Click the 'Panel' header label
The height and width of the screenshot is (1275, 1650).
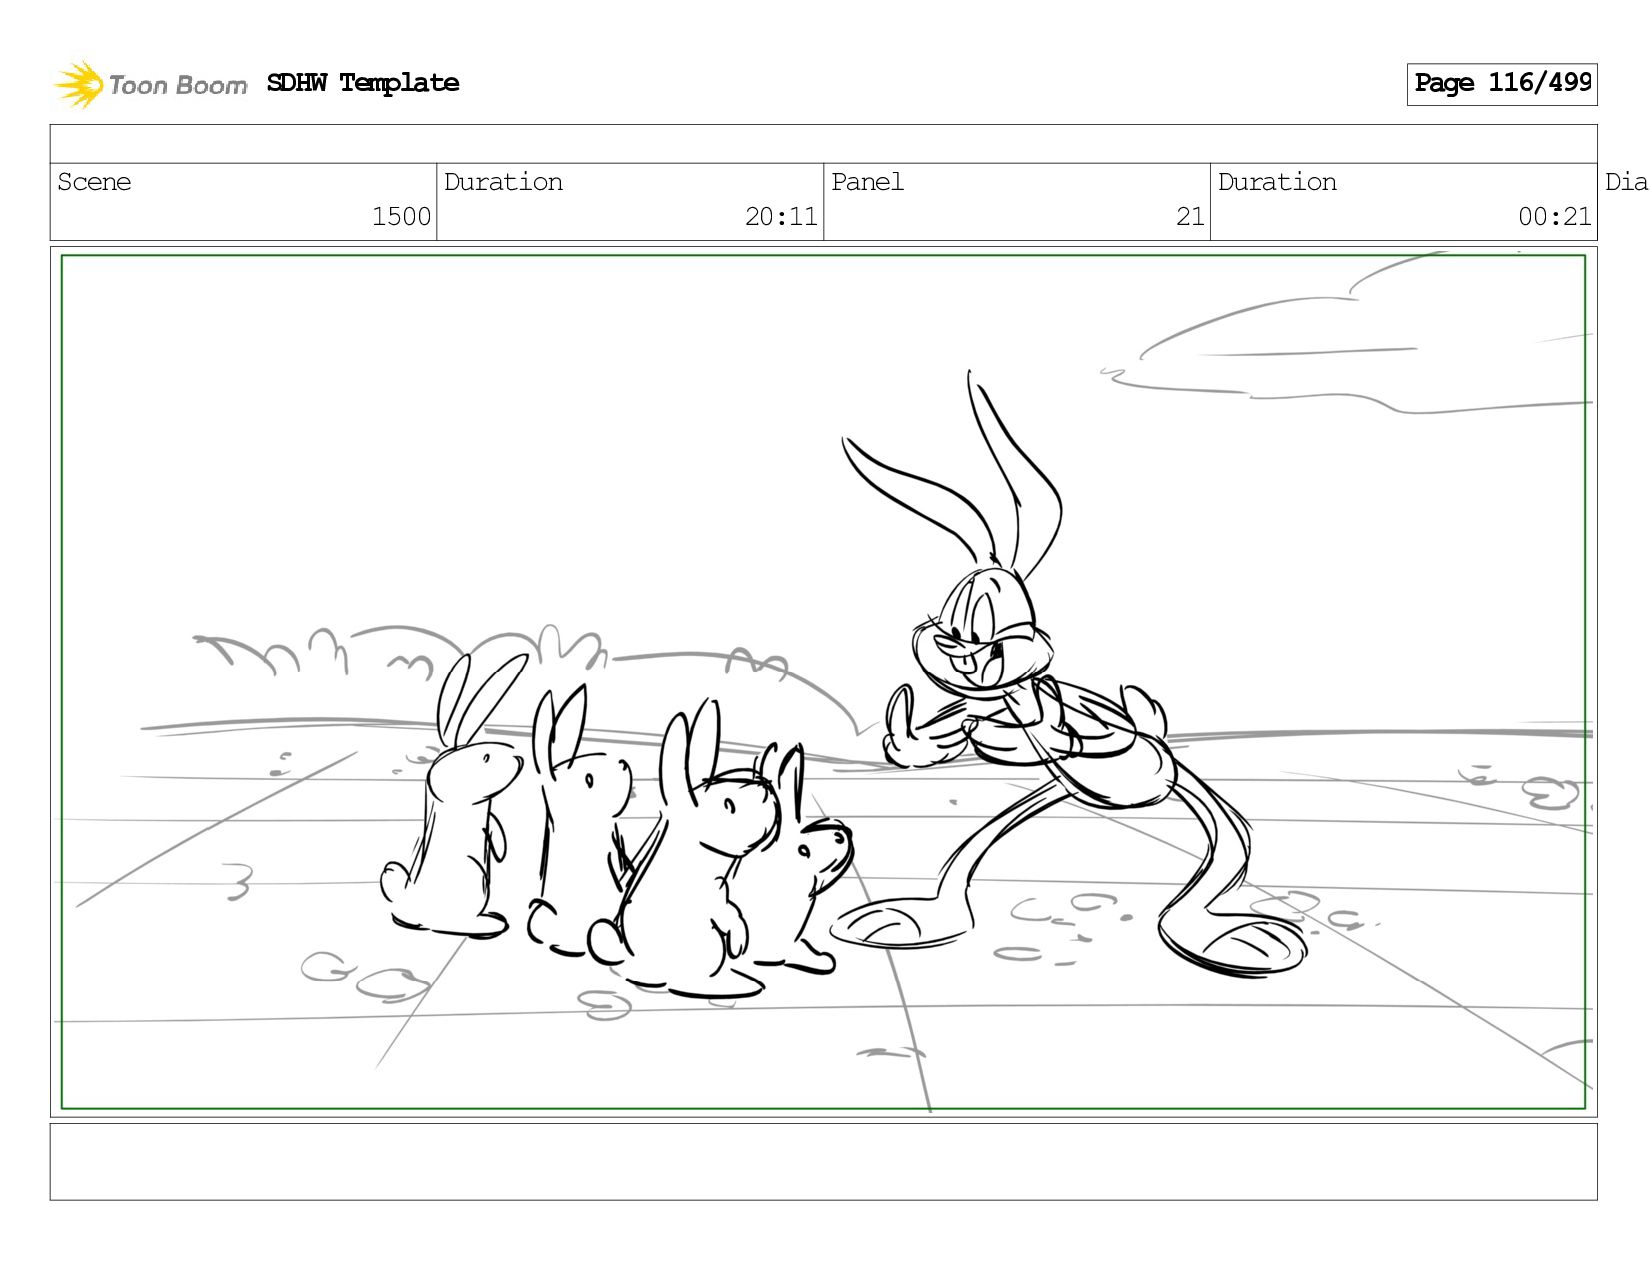tap(867, 182)
